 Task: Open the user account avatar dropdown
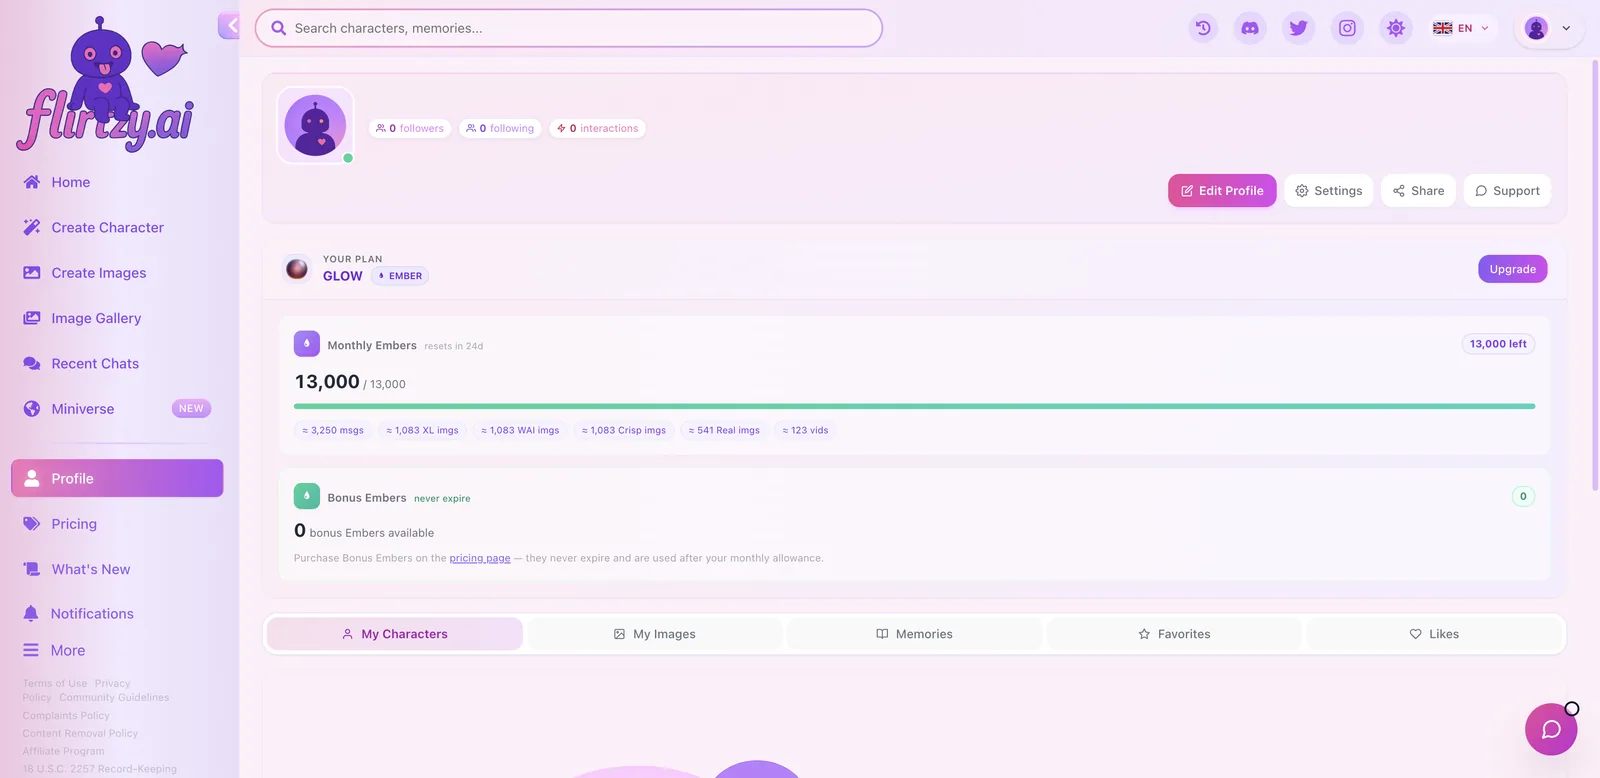coord(1547,28)
